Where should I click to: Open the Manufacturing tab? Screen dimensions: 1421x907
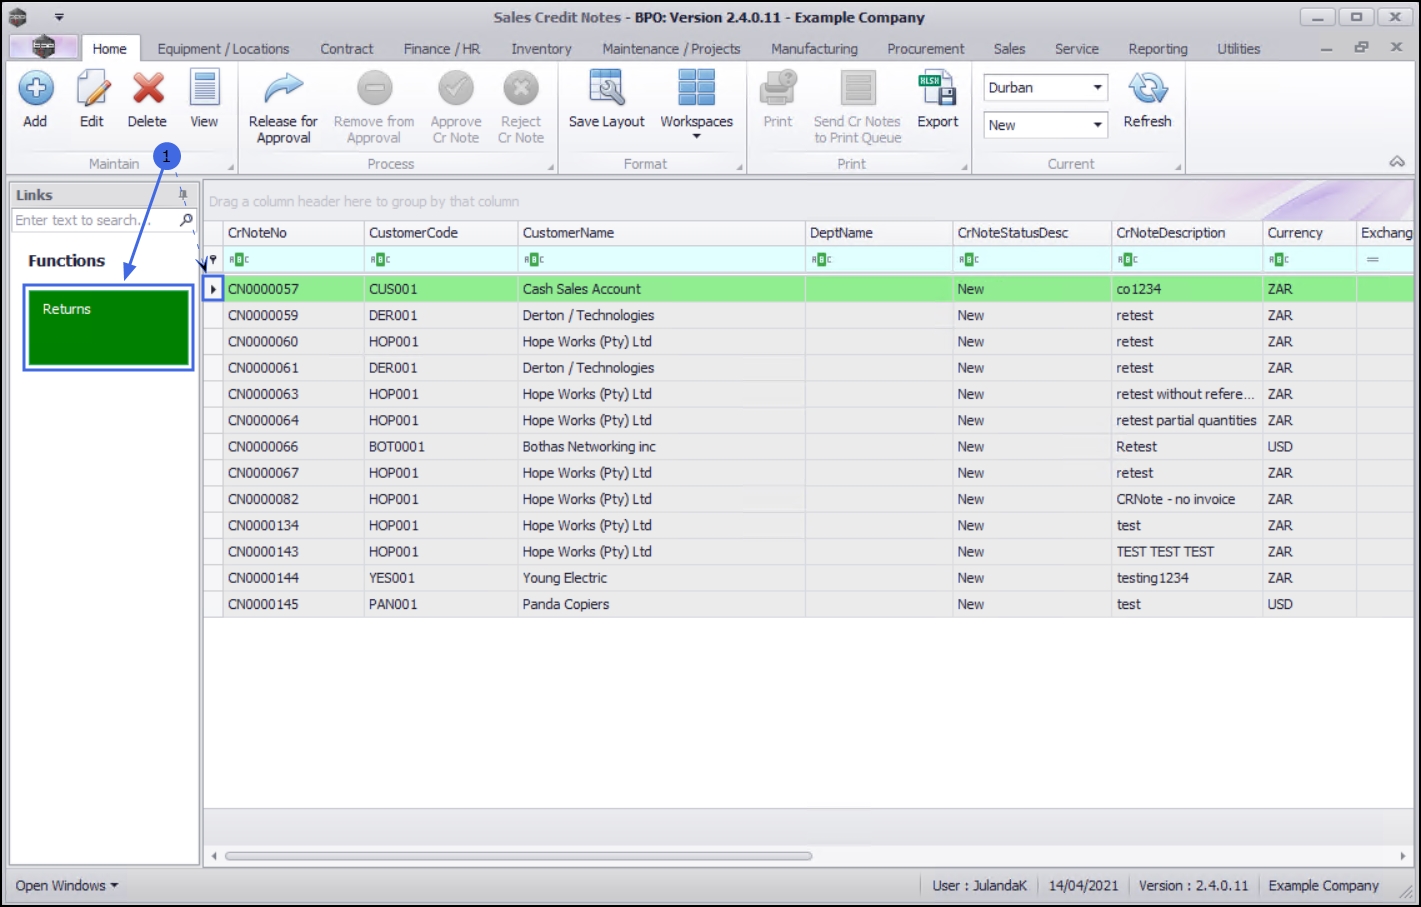(814, 49)
